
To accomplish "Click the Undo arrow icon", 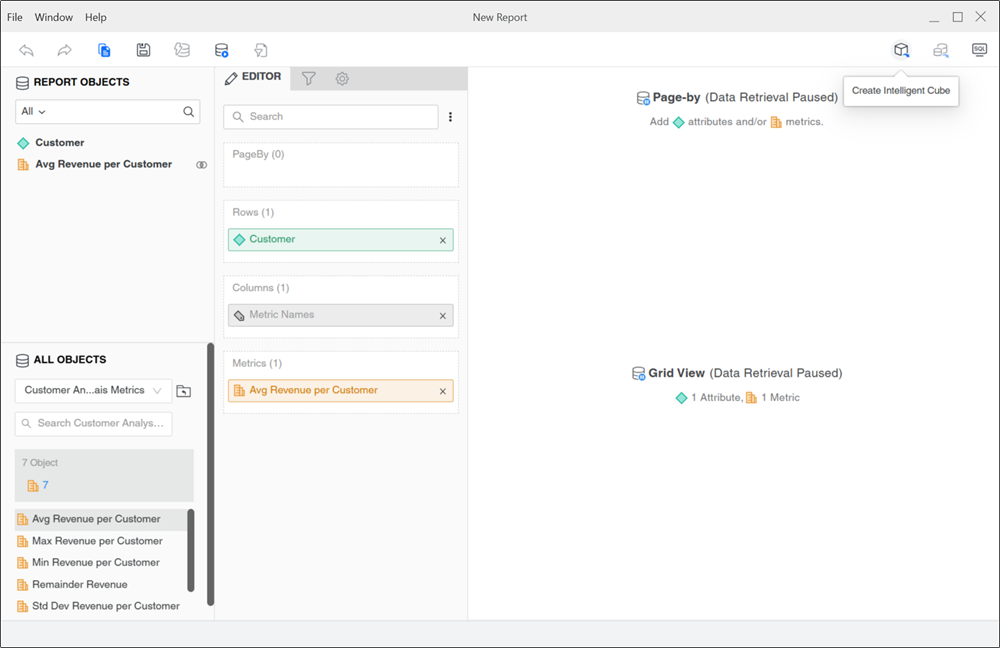I will point(27,50).
